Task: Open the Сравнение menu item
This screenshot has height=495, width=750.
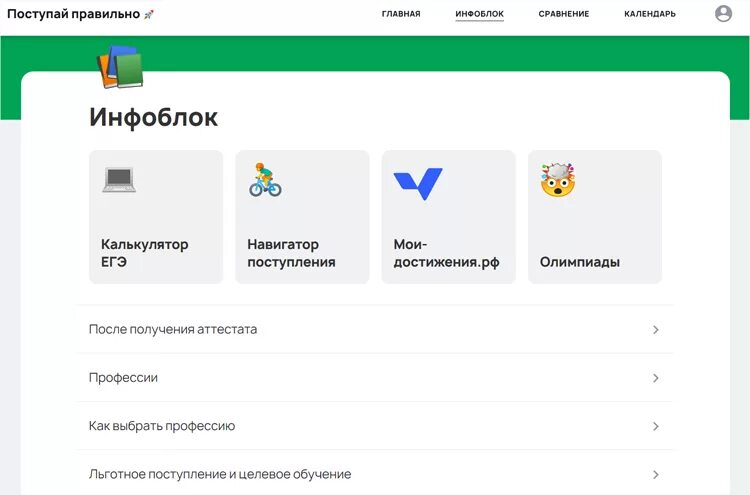Action: click(563, 14)
